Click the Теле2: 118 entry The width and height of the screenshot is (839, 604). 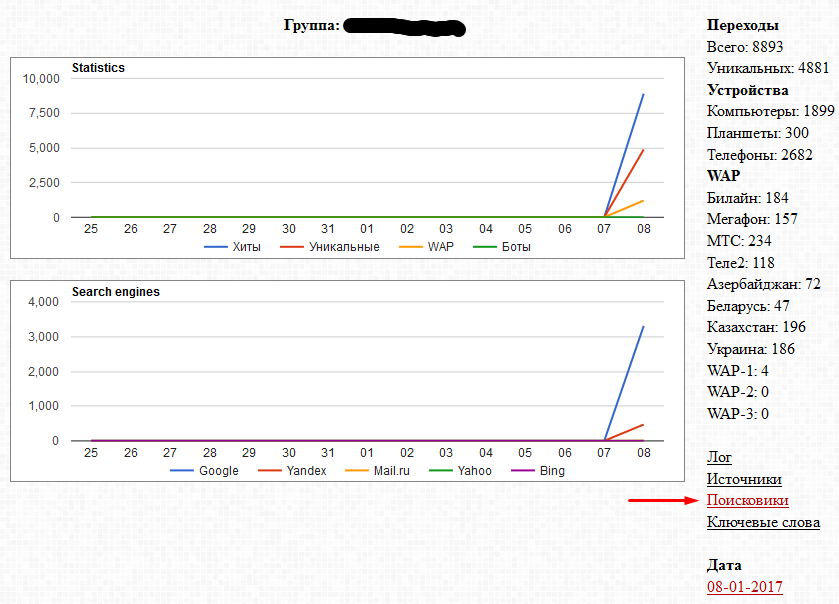(x=741, y=263)
